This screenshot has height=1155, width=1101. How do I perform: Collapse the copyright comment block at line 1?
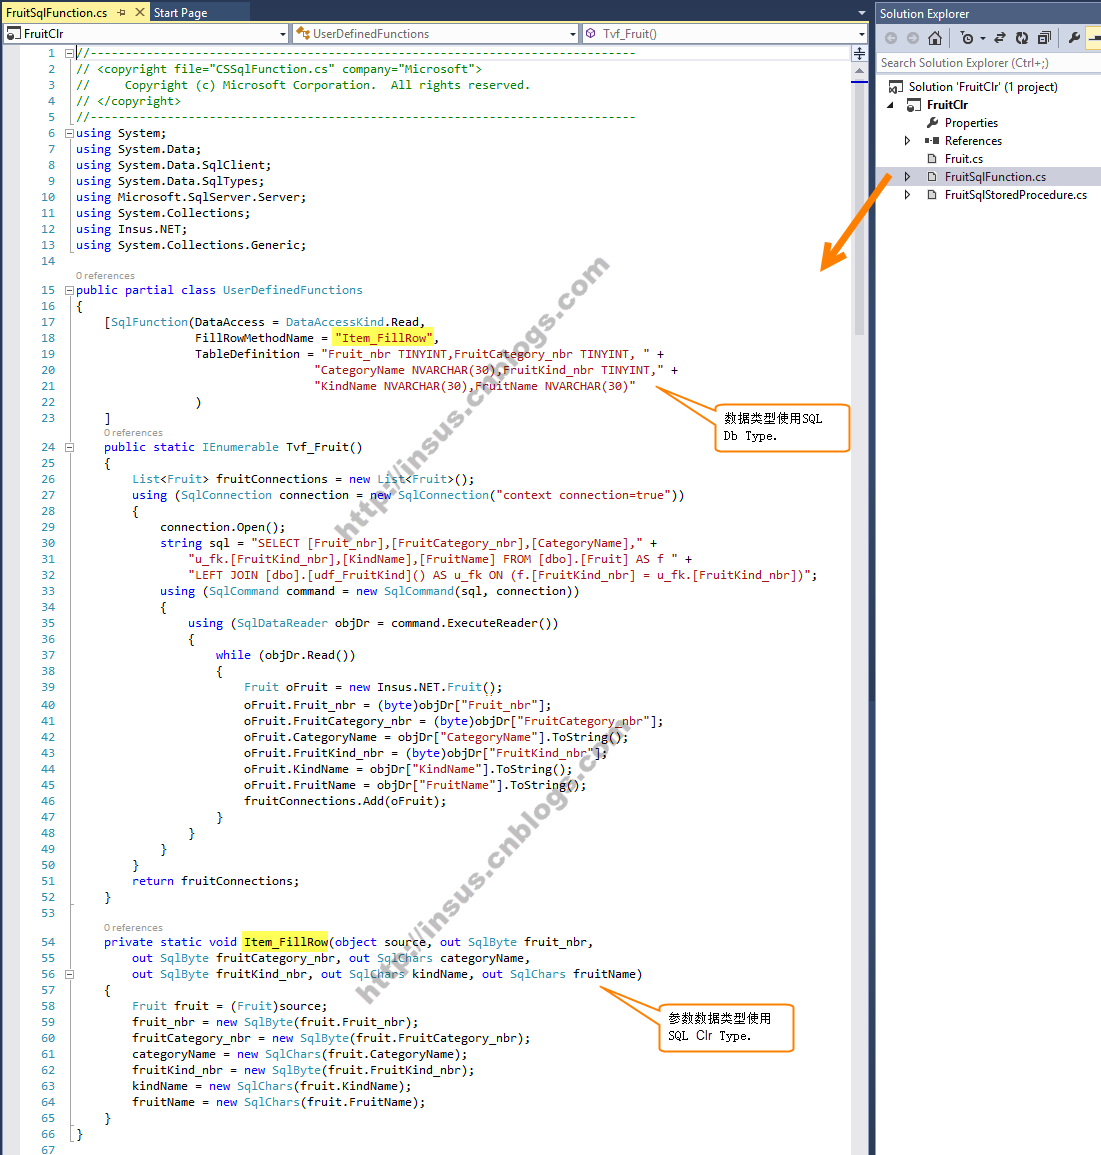(69, 53)
